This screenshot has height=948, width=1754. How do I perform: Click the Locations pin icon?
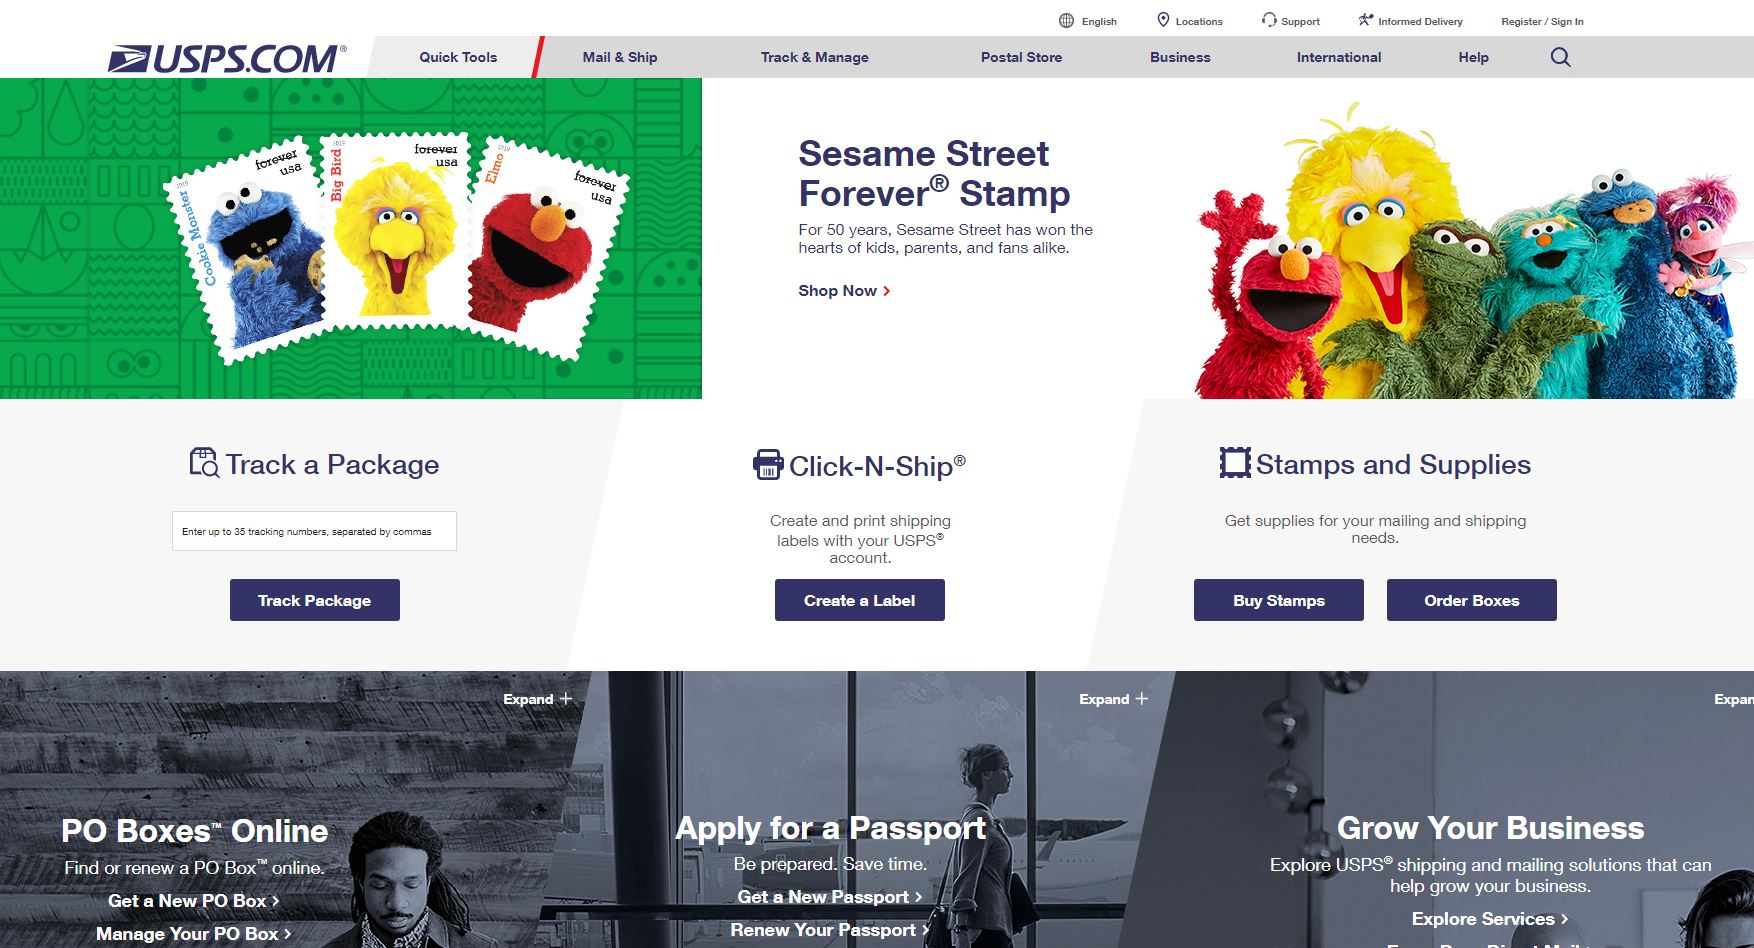(1163, 20)
